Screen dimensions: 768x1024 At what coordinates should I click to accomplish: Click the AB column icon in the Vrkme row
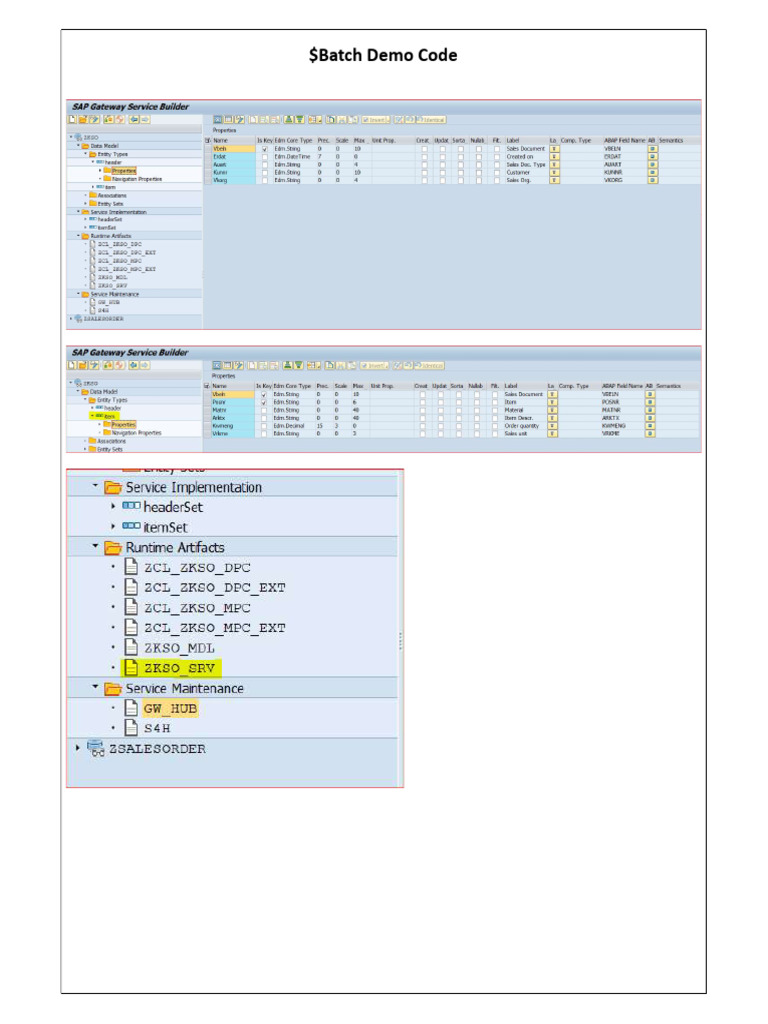click(650, 434)
